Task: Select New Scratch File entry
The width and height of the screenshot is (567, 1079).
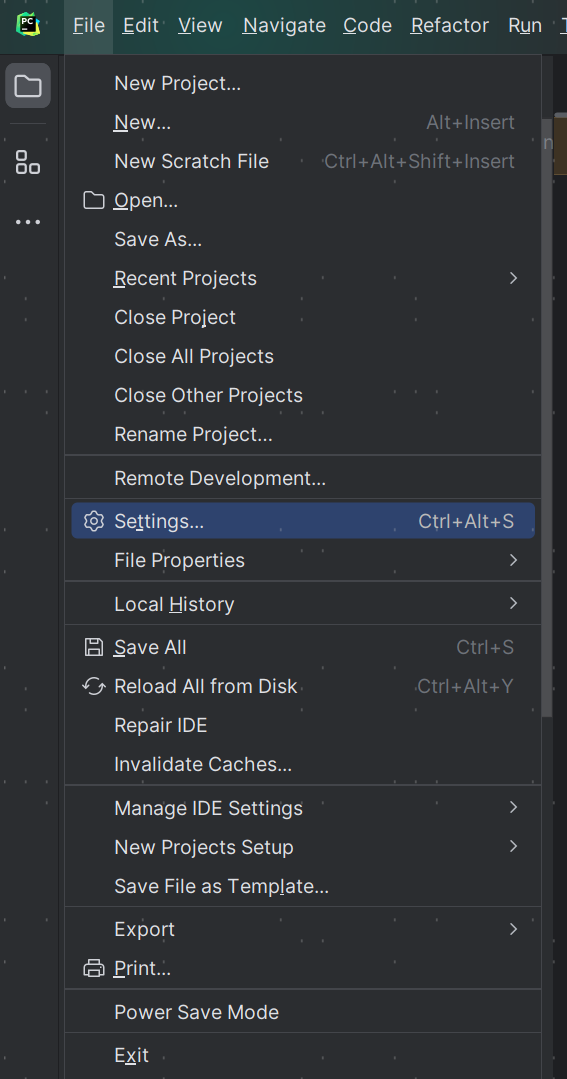Action: (303, 162)
